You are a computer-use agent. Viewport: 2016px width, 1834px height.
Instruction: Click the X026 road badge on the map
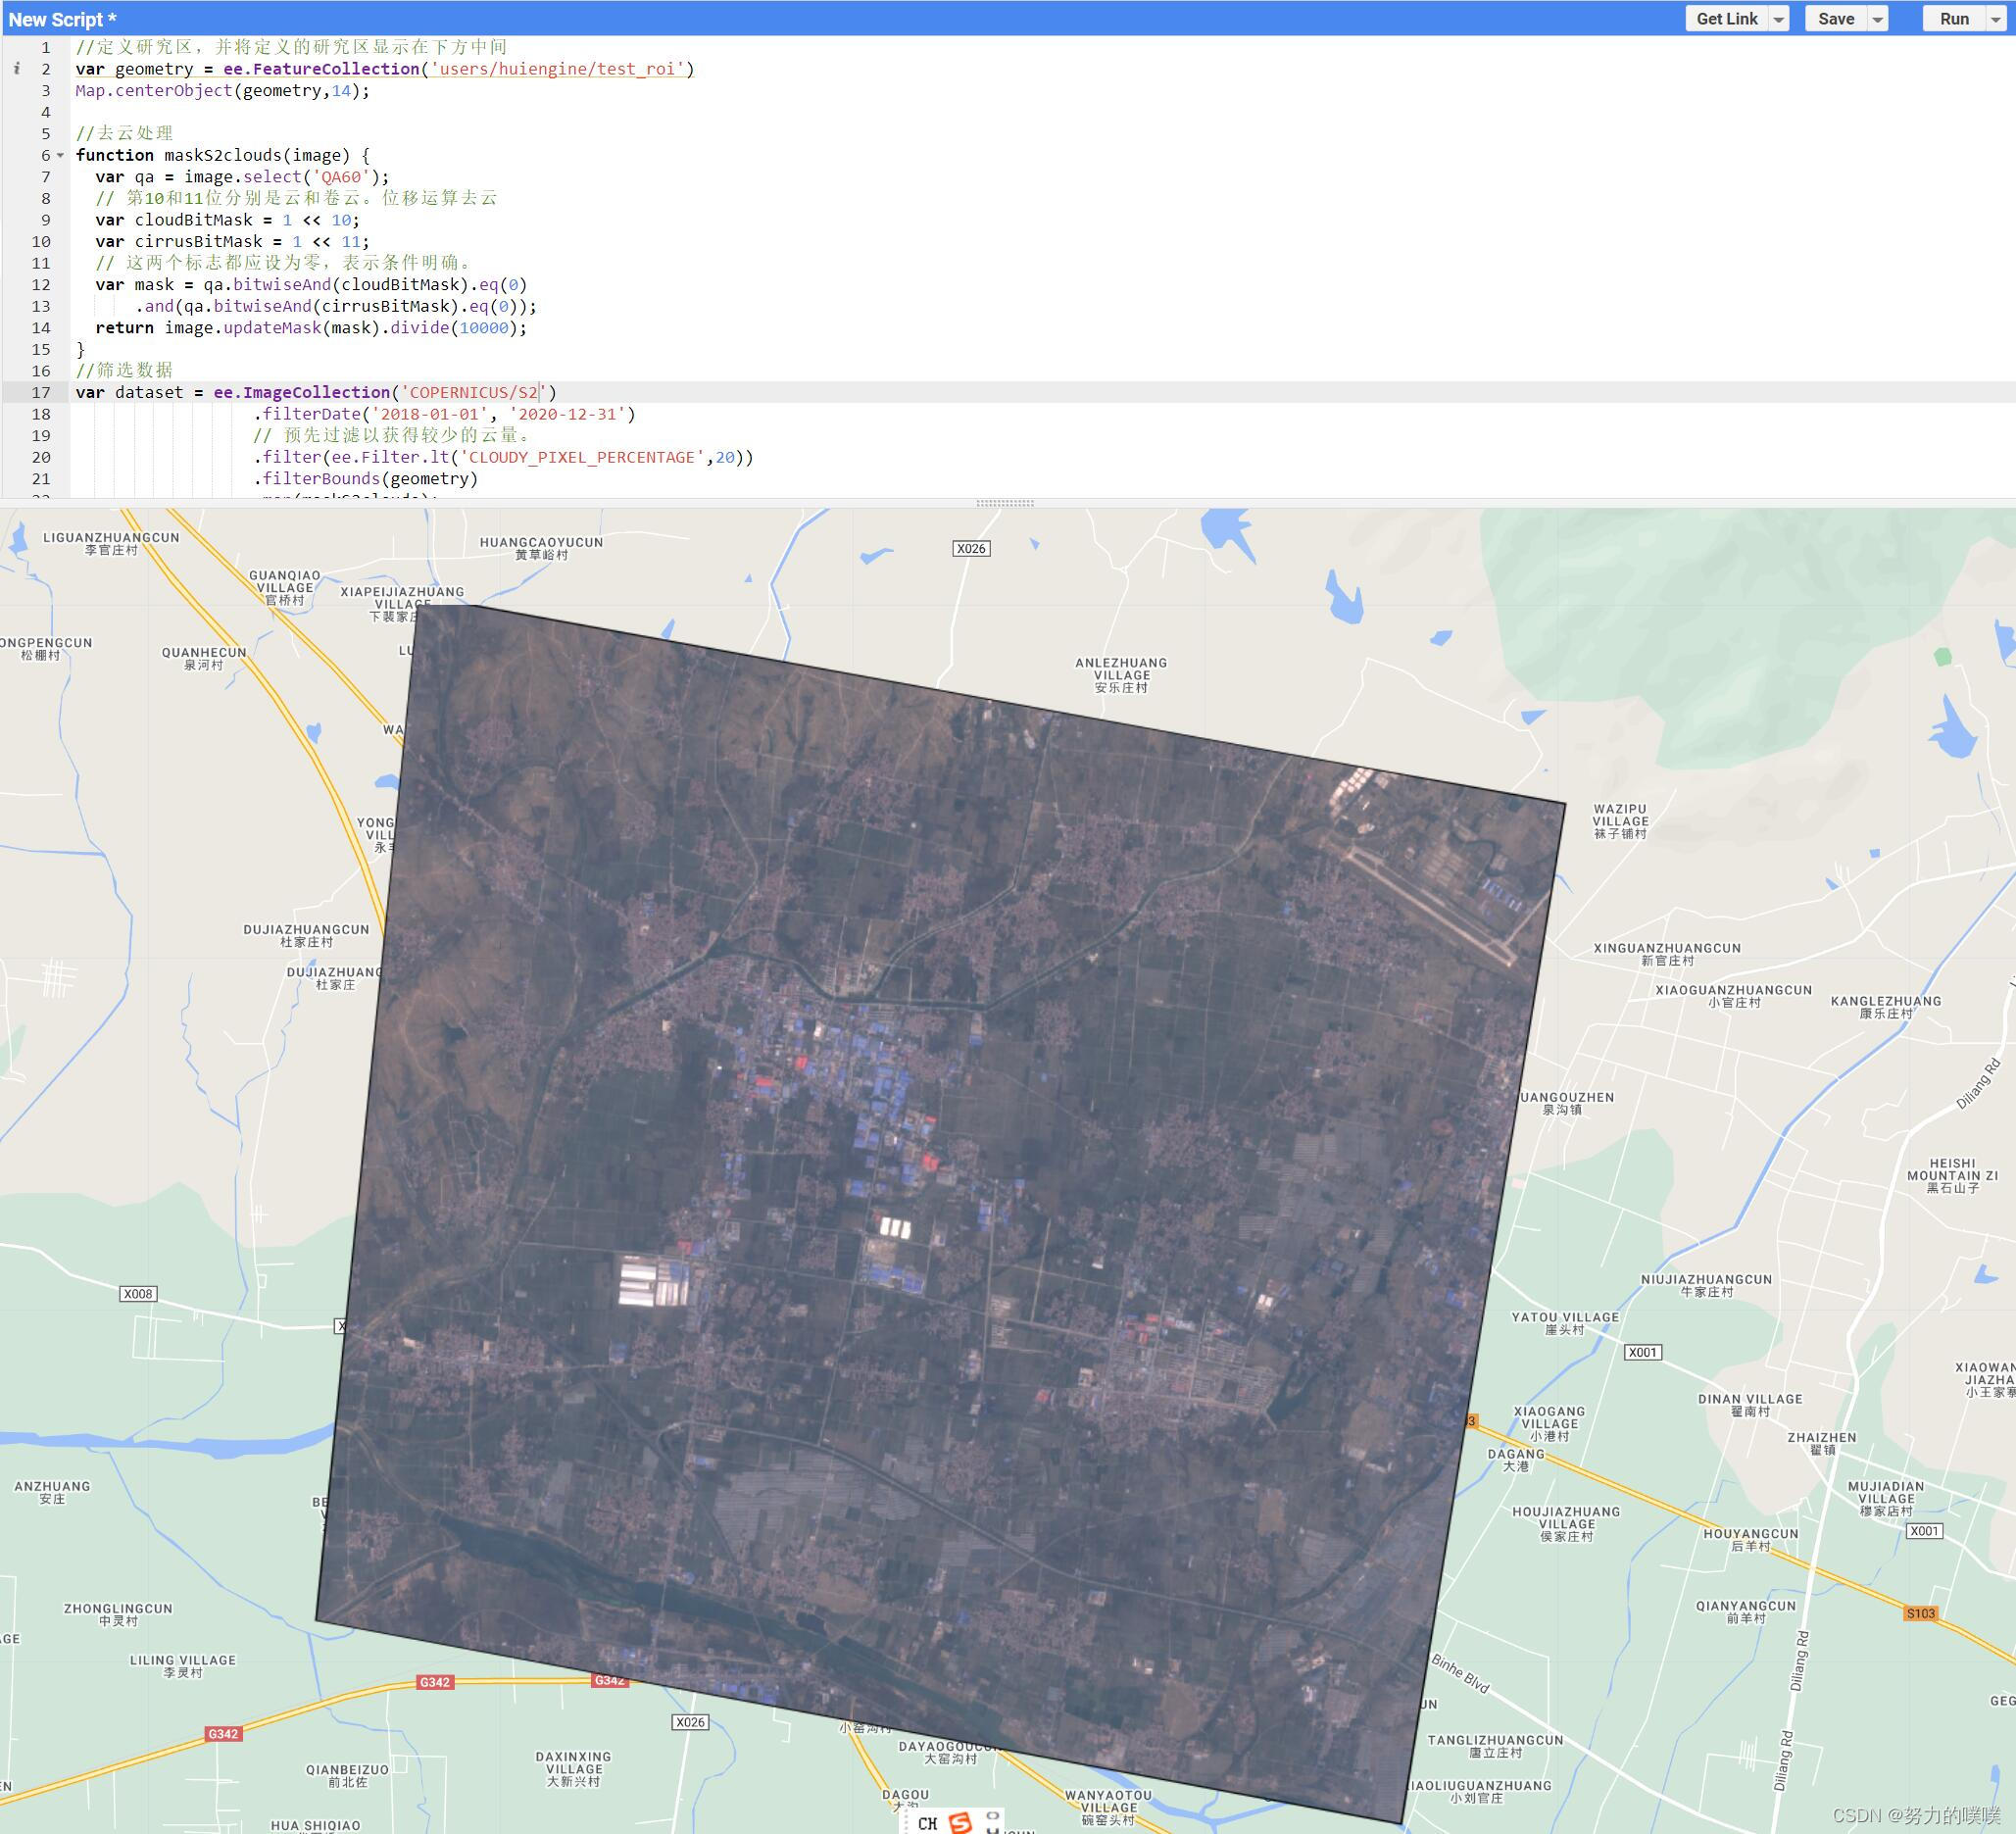(971, 547)
